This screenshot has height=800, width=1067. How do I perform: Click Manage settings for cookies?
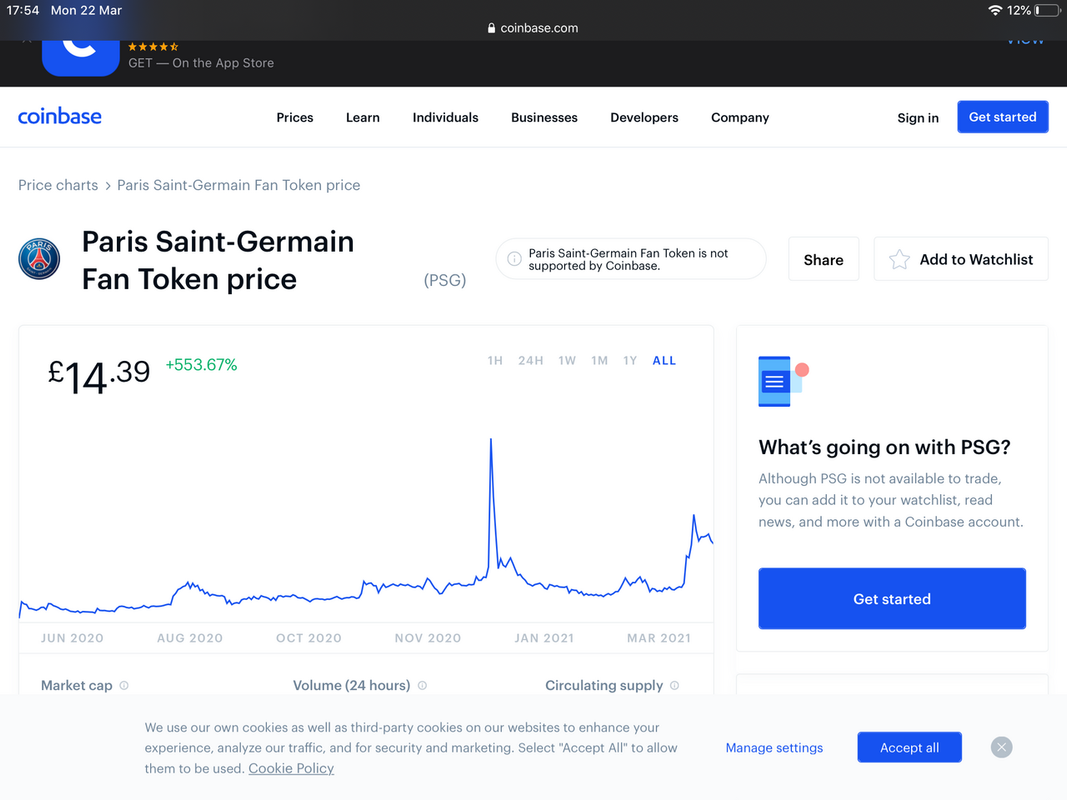click(774, 748)
